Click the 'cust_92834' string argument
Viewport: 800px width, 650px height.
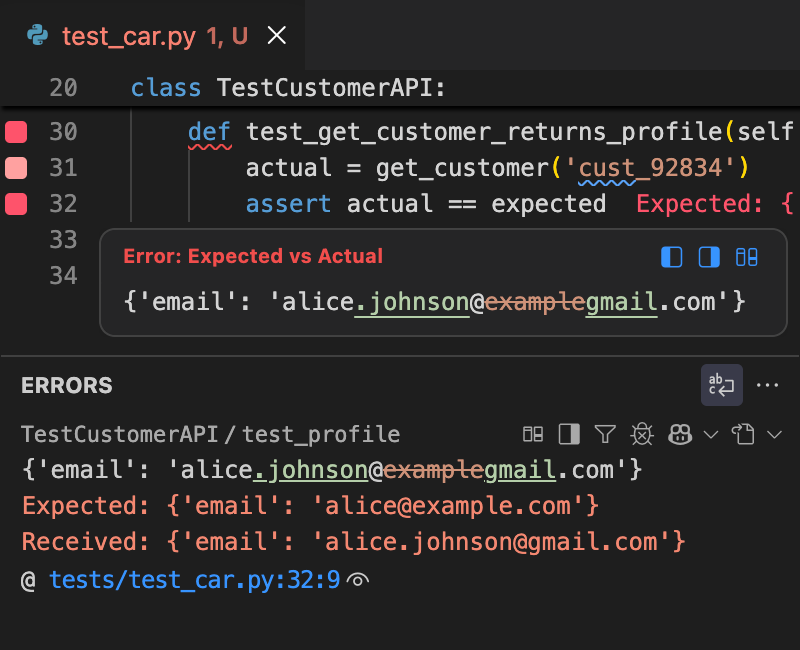tap(651, 168)
